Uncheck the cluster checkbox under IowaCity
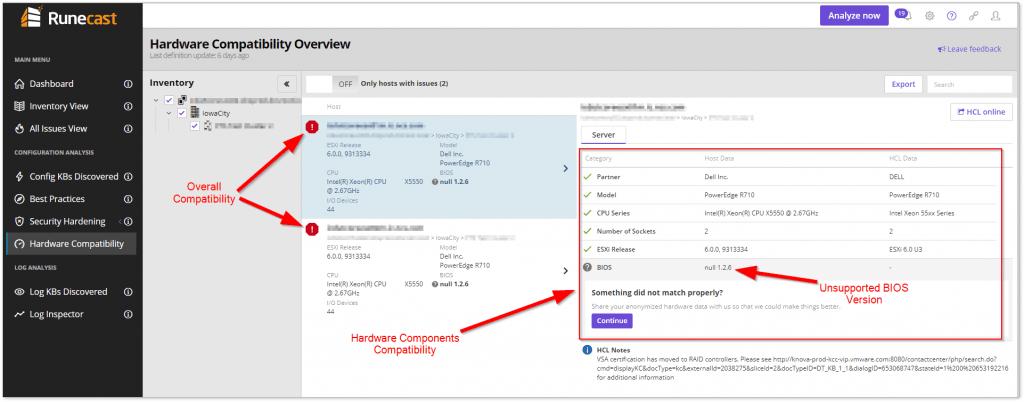 (195, 126)
